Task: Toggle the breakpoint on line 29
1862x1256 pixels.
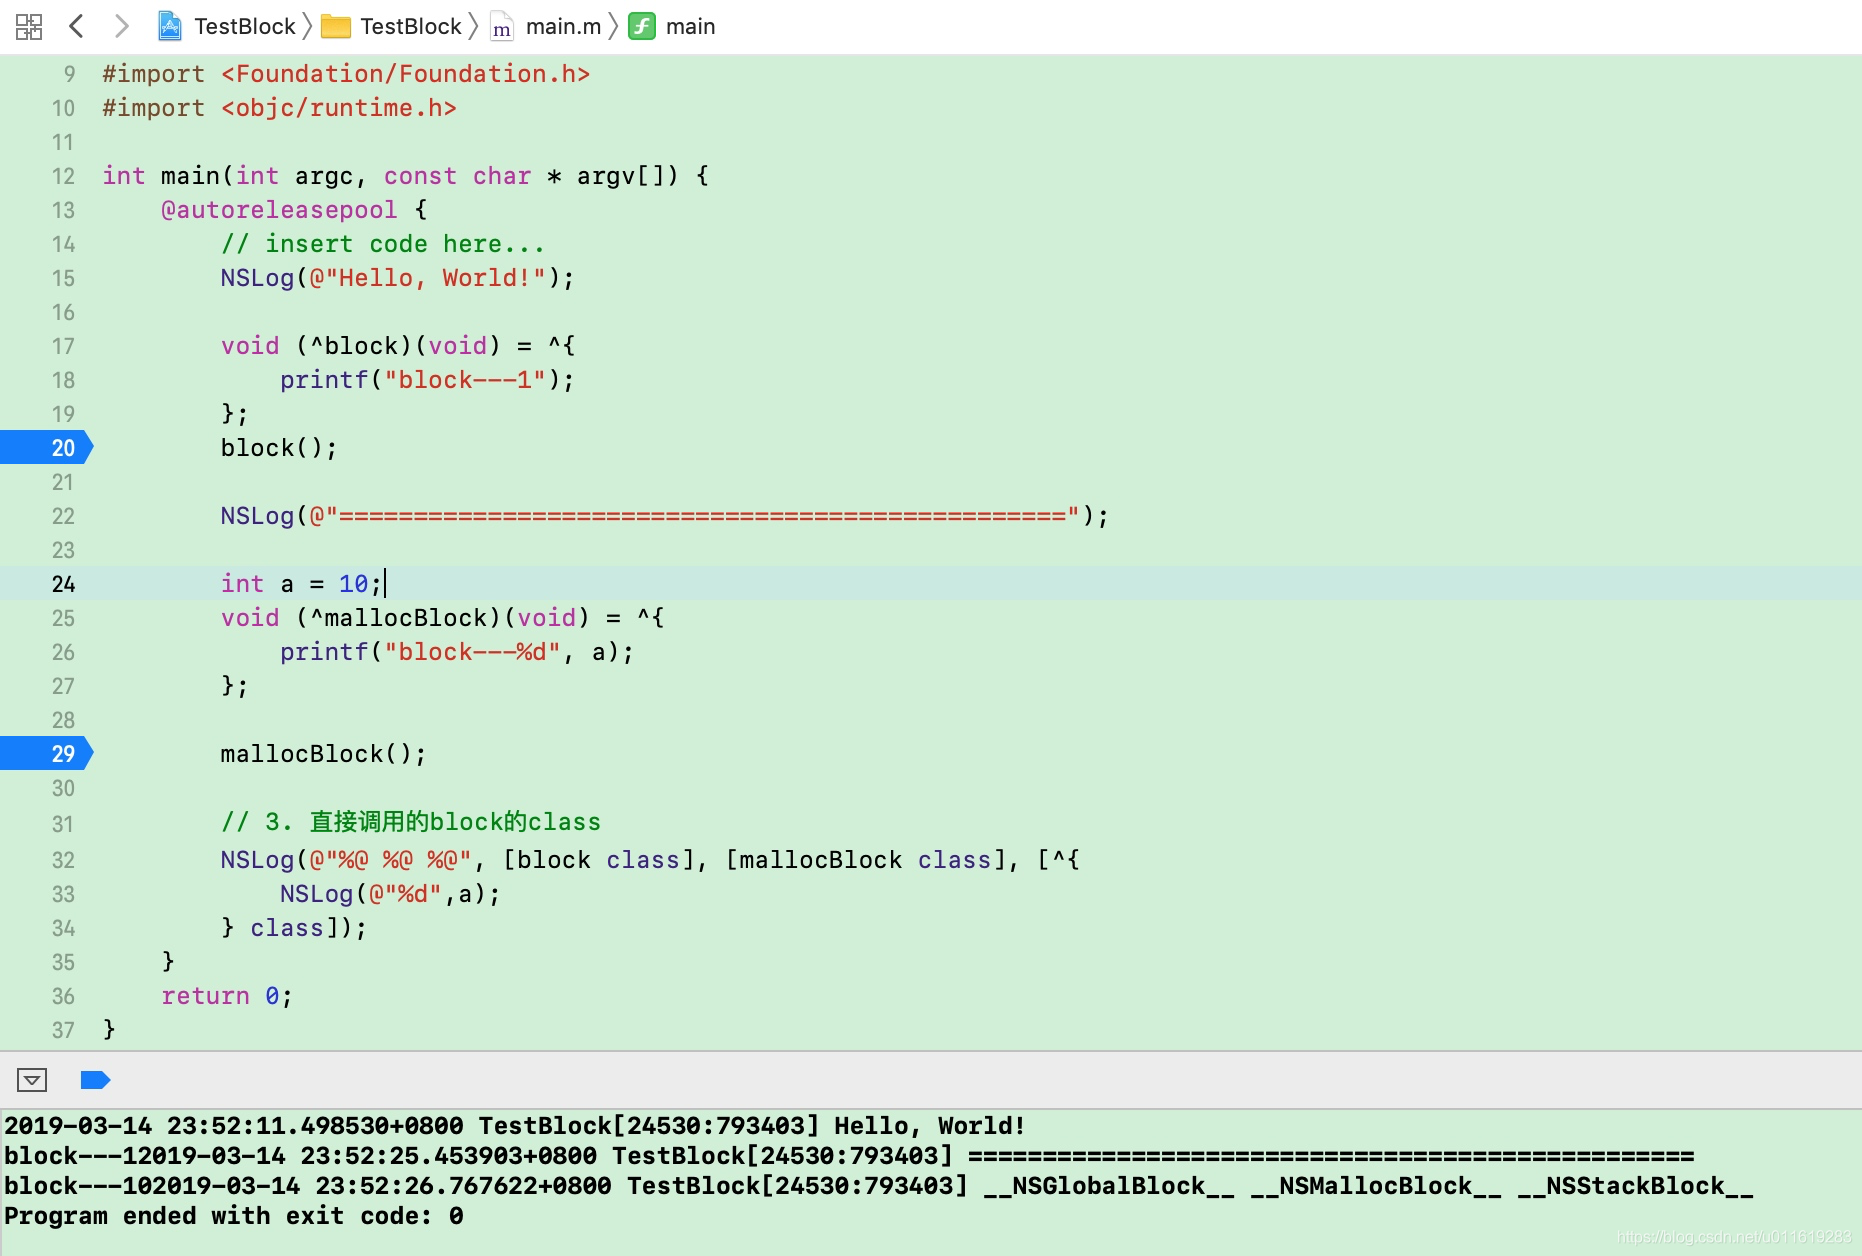Action: tap(47, 753)
